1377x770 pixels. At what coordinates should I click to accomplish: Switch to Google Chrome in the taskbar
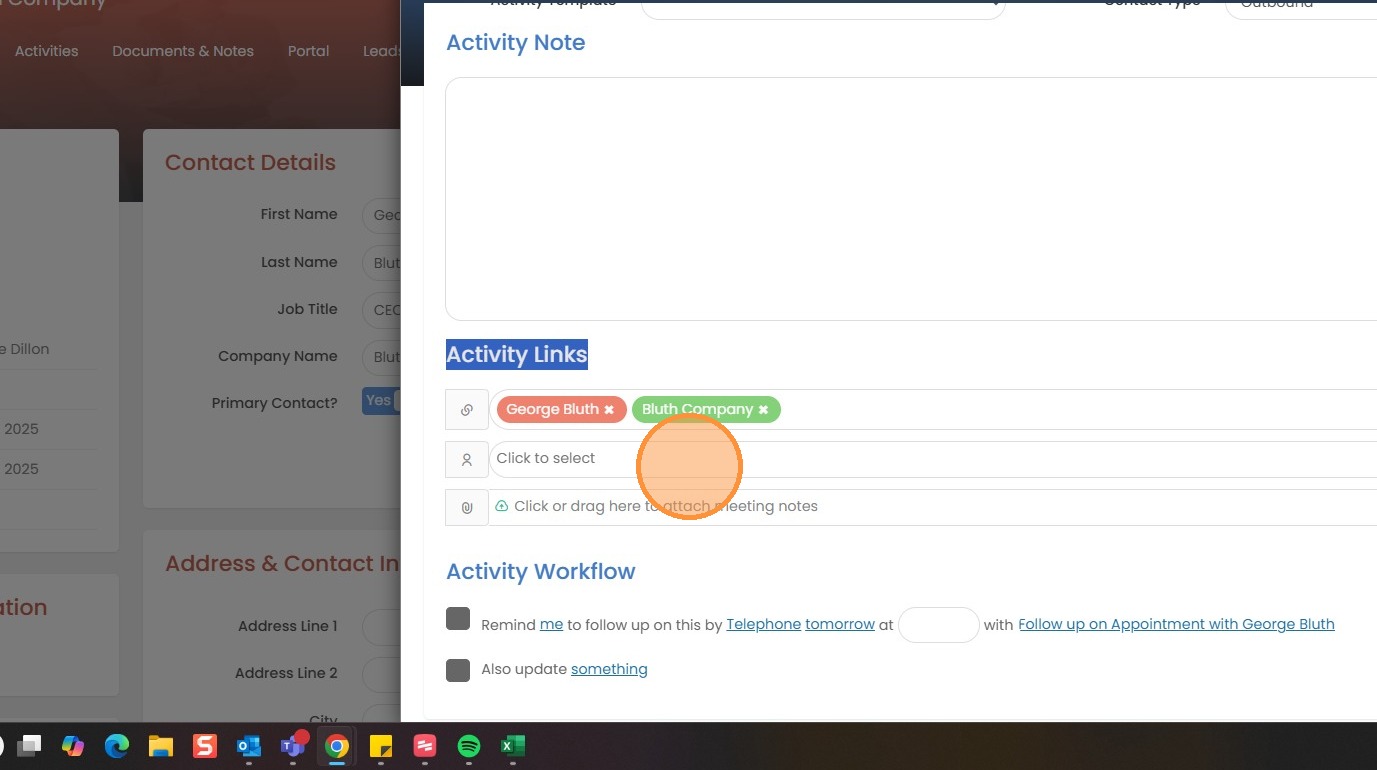[337, 746]
